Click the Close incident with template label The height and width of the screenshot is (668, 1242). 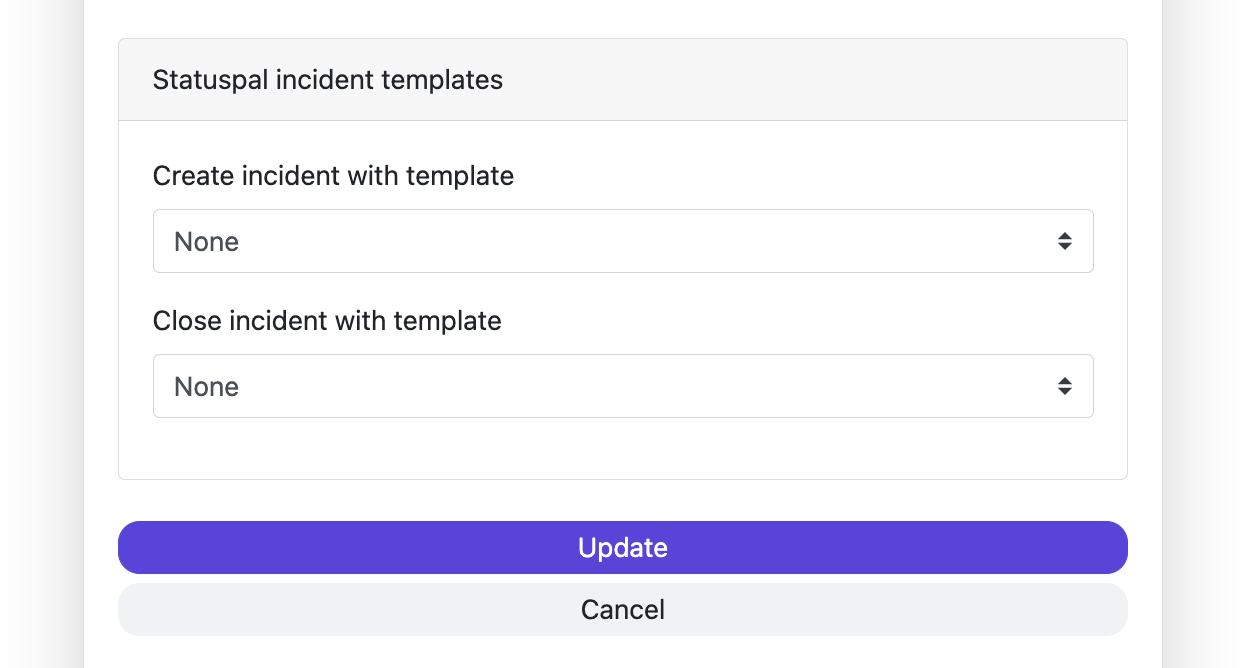tap(327, 321)
